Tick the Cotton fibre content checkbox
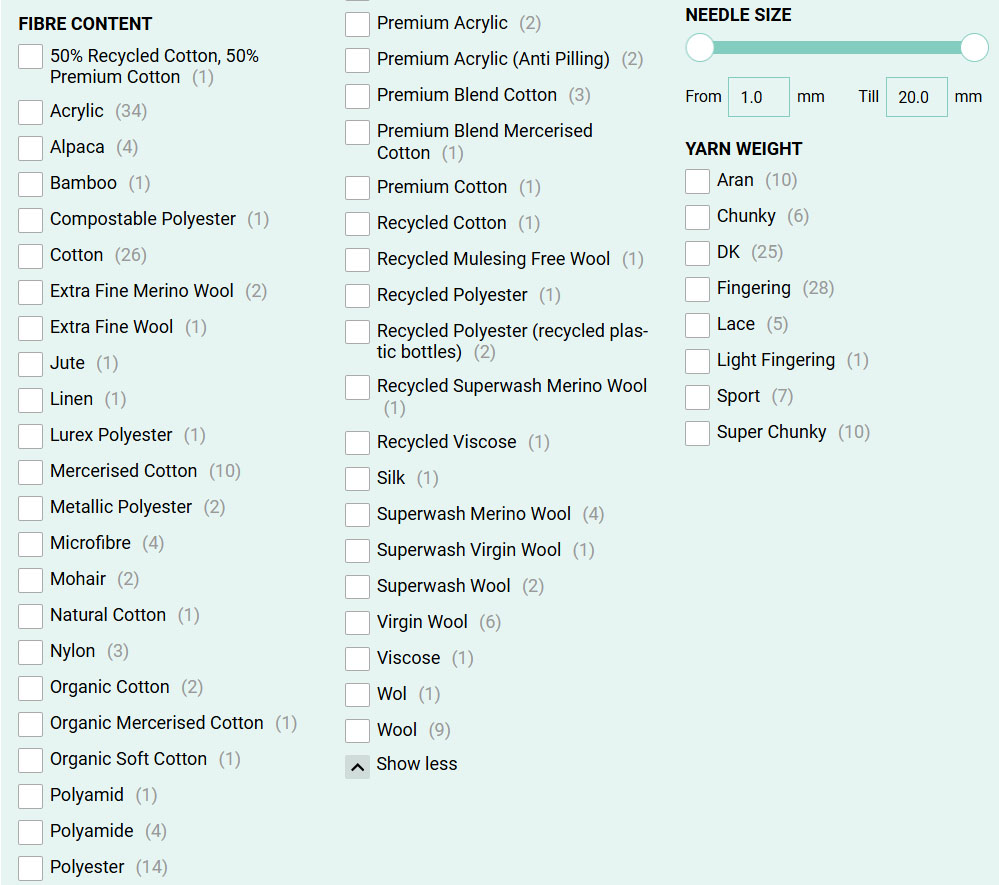The image size is (999, 885). (31, 256)
